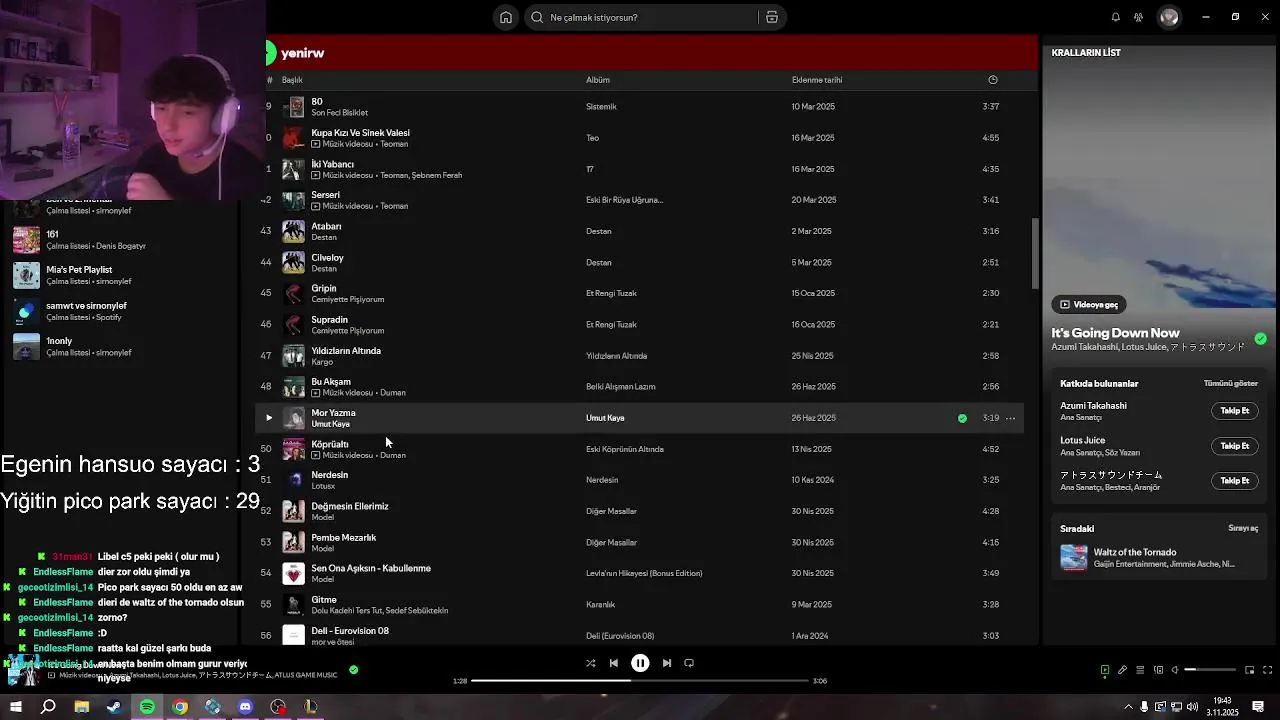Image resolution: width=1280 pixels, height=720 pixels.
Task: Select the track 'Atabarı'
Action: [x=326, y=226]
